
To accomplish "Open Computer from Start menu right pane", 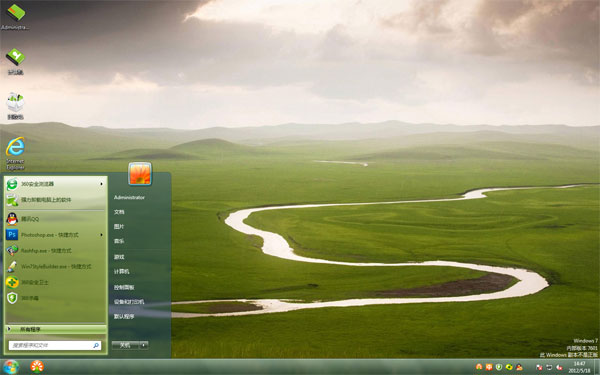I will [x=122, y=271].
